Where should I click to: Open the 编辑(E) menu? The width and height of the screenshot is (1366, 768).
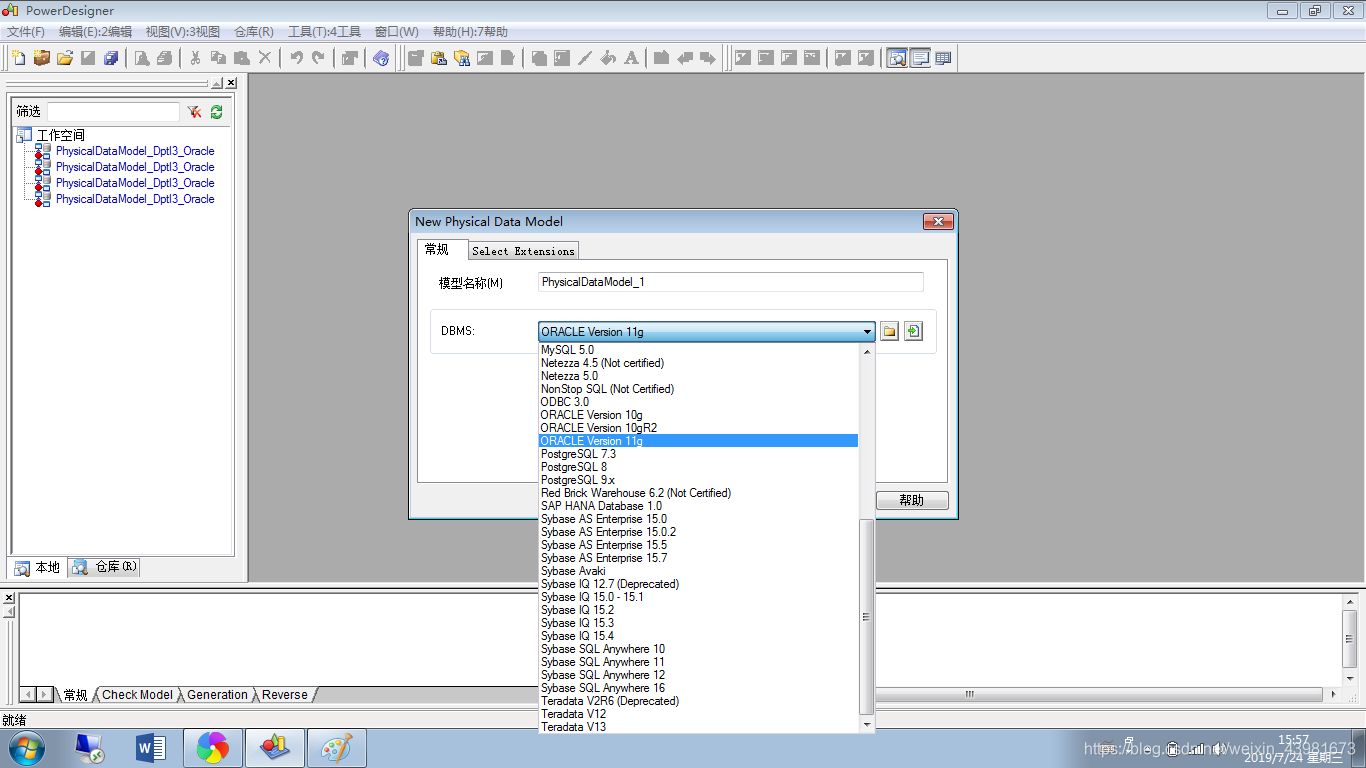pos(95,32)
